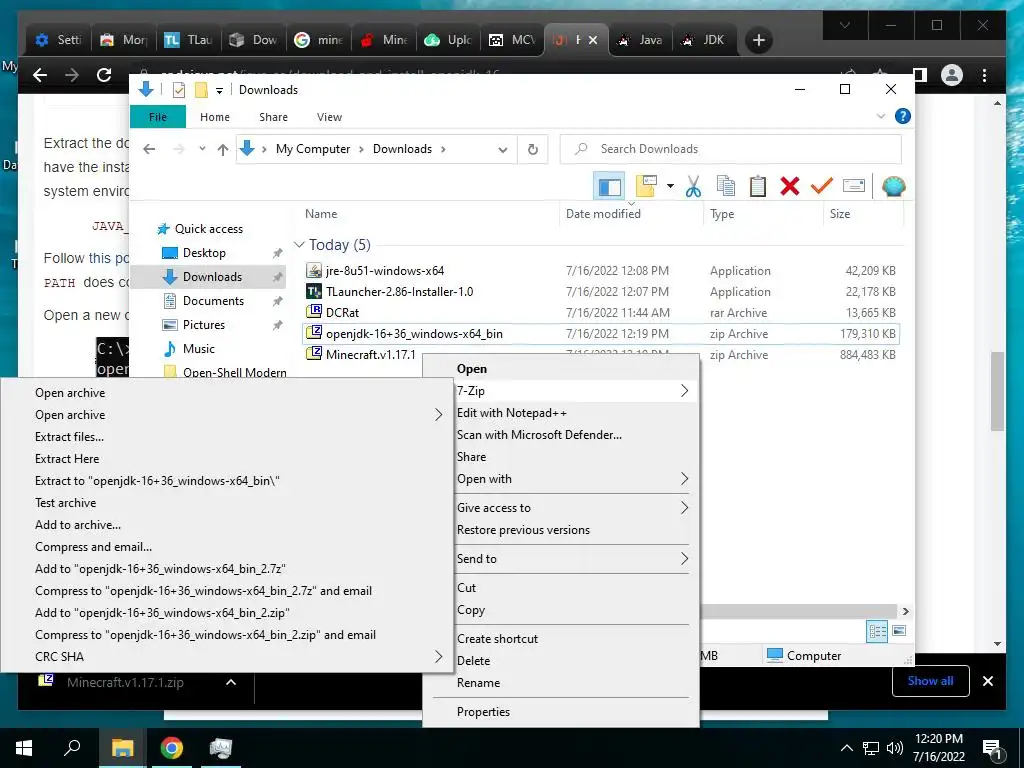Viewport: 1024px width, 768px height.
Task: Select the jre-8u51-windows-x64 file
Action: point(385,270)
